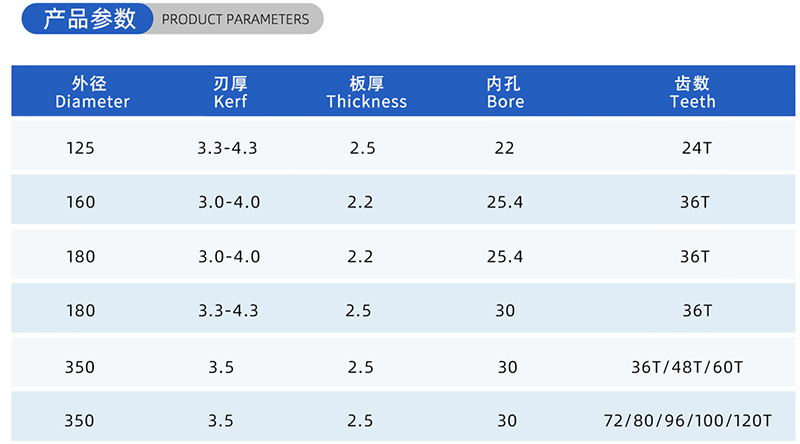
Task: Select the 外径 Diameter column header
Action: (x=92, y=92)
